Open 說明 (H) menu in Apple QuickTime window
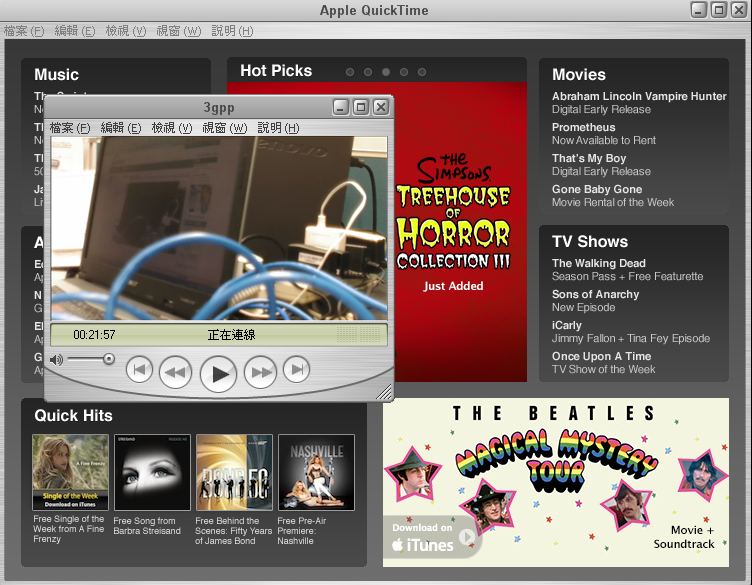Viewport: 752px width, 585px height. tap(232, 31)
